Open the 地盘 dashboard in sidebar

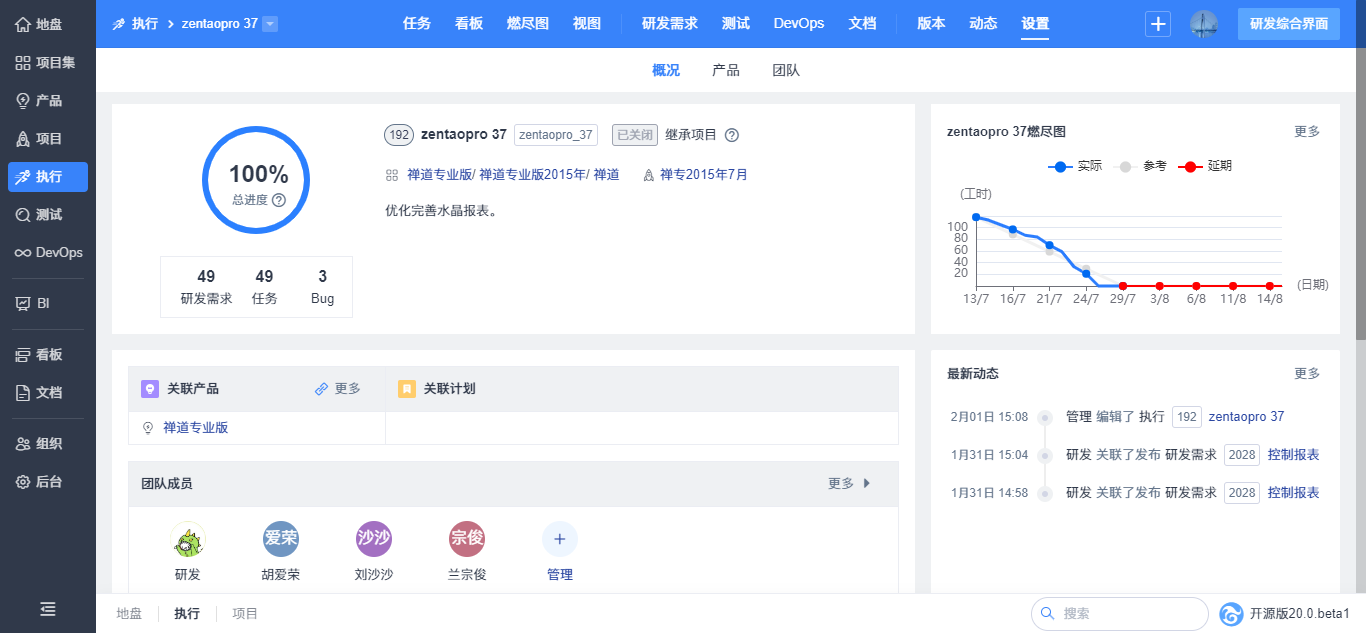pos(48,24)
